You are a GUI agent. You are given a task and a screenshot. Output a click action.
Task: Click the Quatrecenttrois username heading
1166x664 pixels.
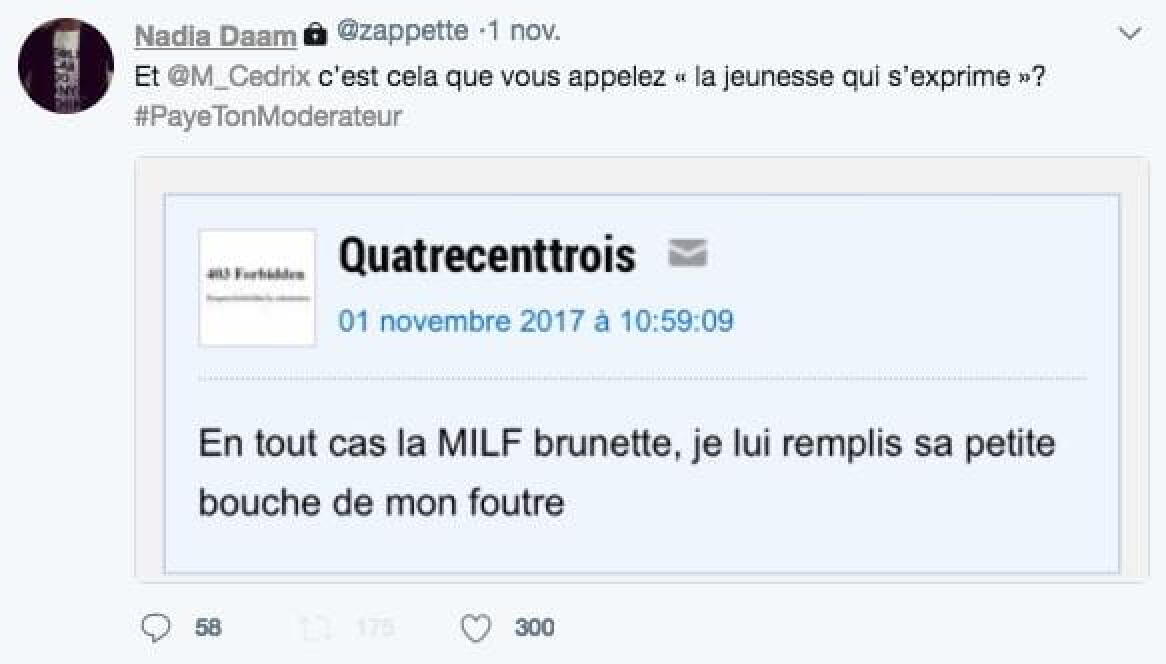tap(487, 256)
